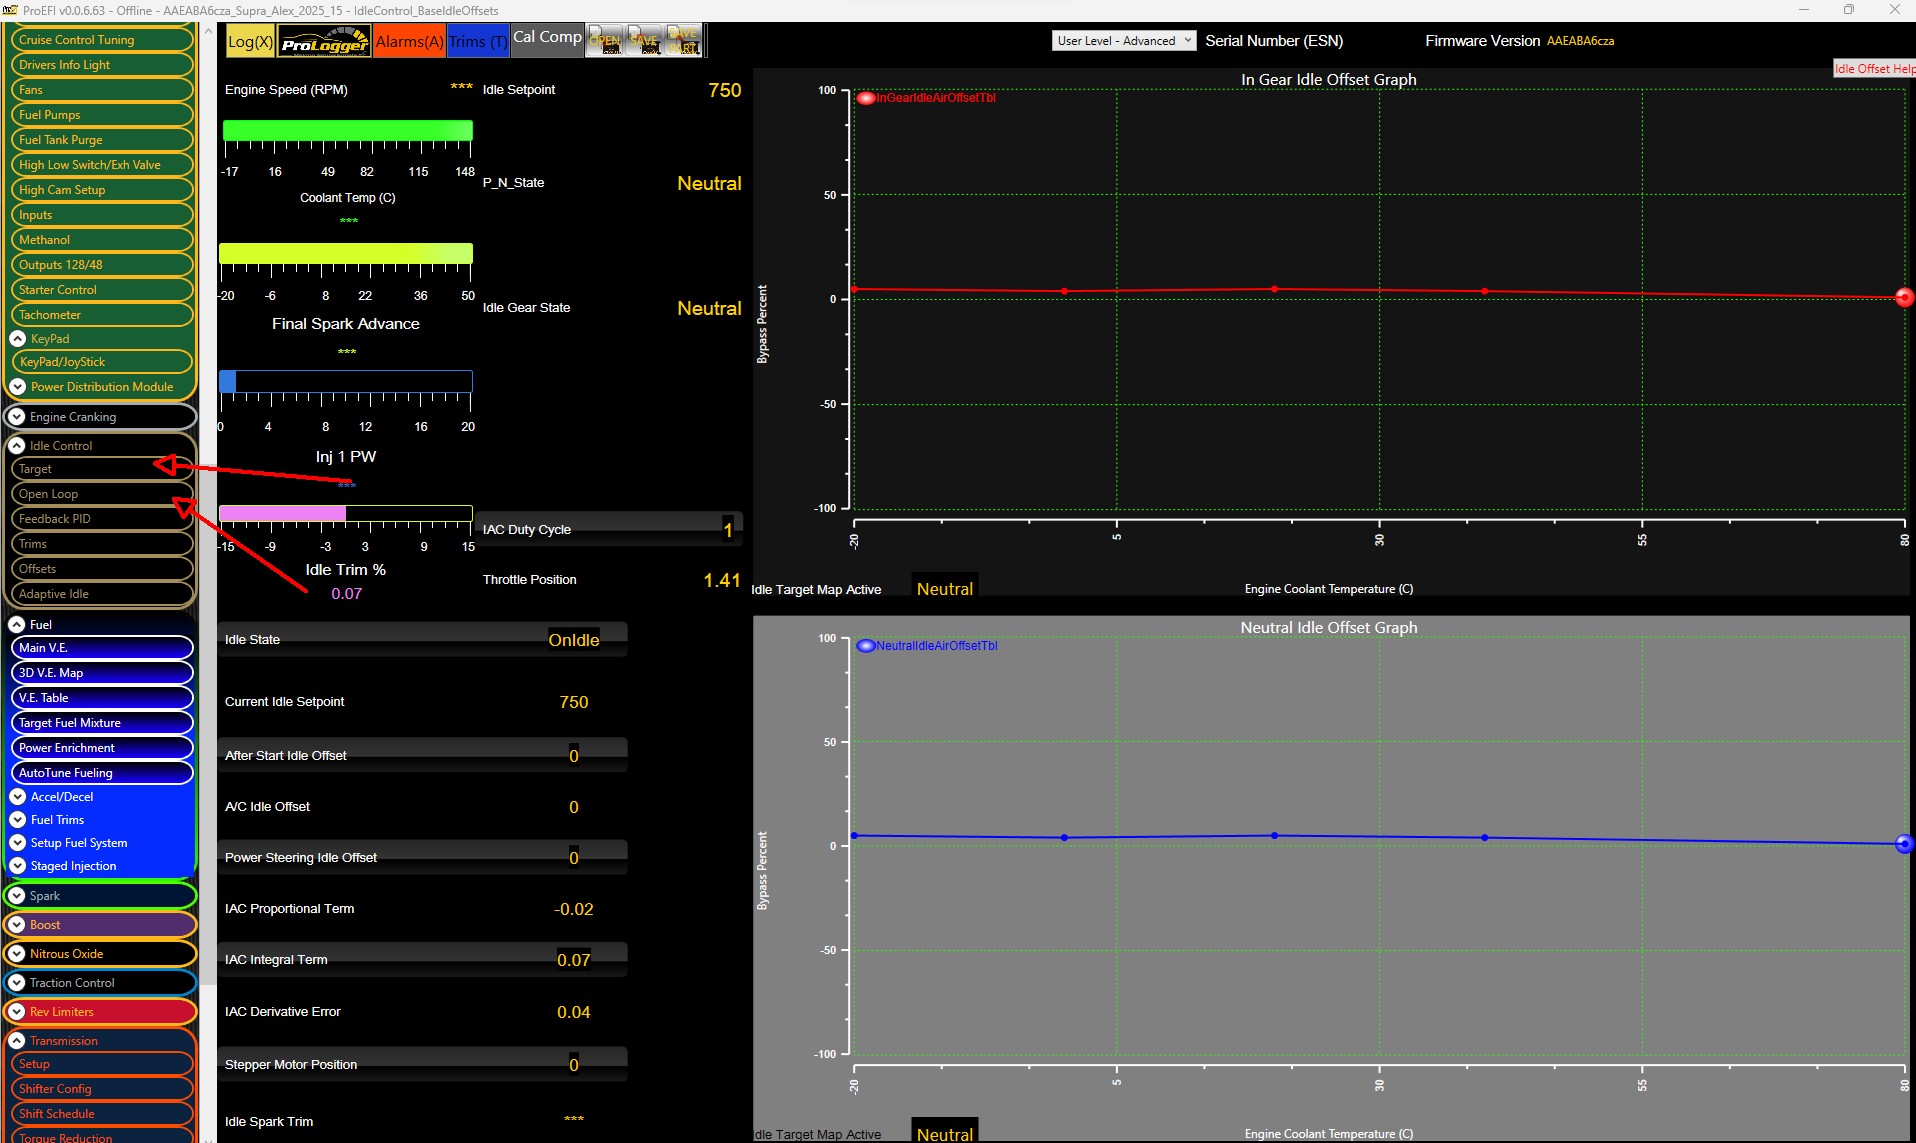This screenshot has height=1143, width=1916.
Task: Open the ProLogger tool
Action: (324, 41)
